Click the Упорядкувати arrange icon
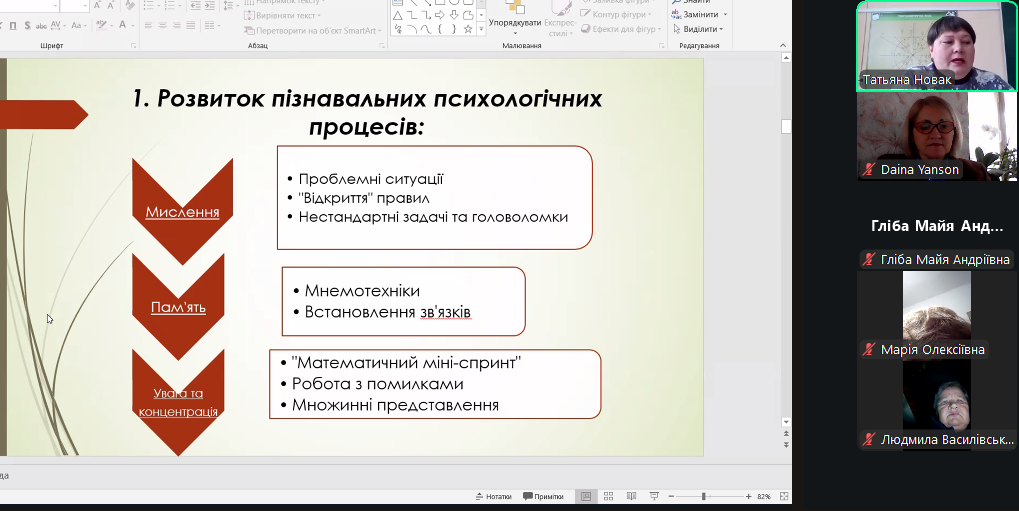The width and height of the screenshot is (1019, 511). [514, 10]
